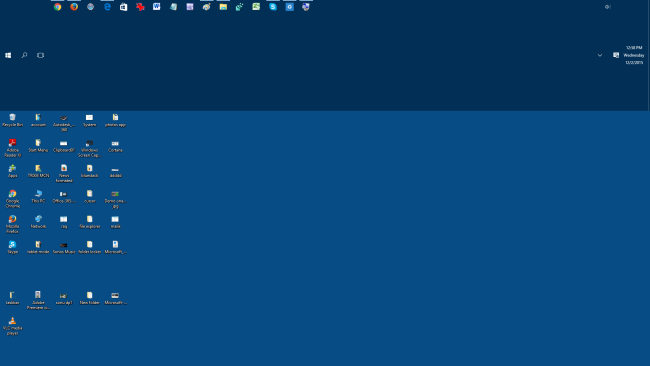Select the Mozilla Firefox desktop shortcut
The image size is (650, 366).
pyautogui.click(x=12, y=224)
